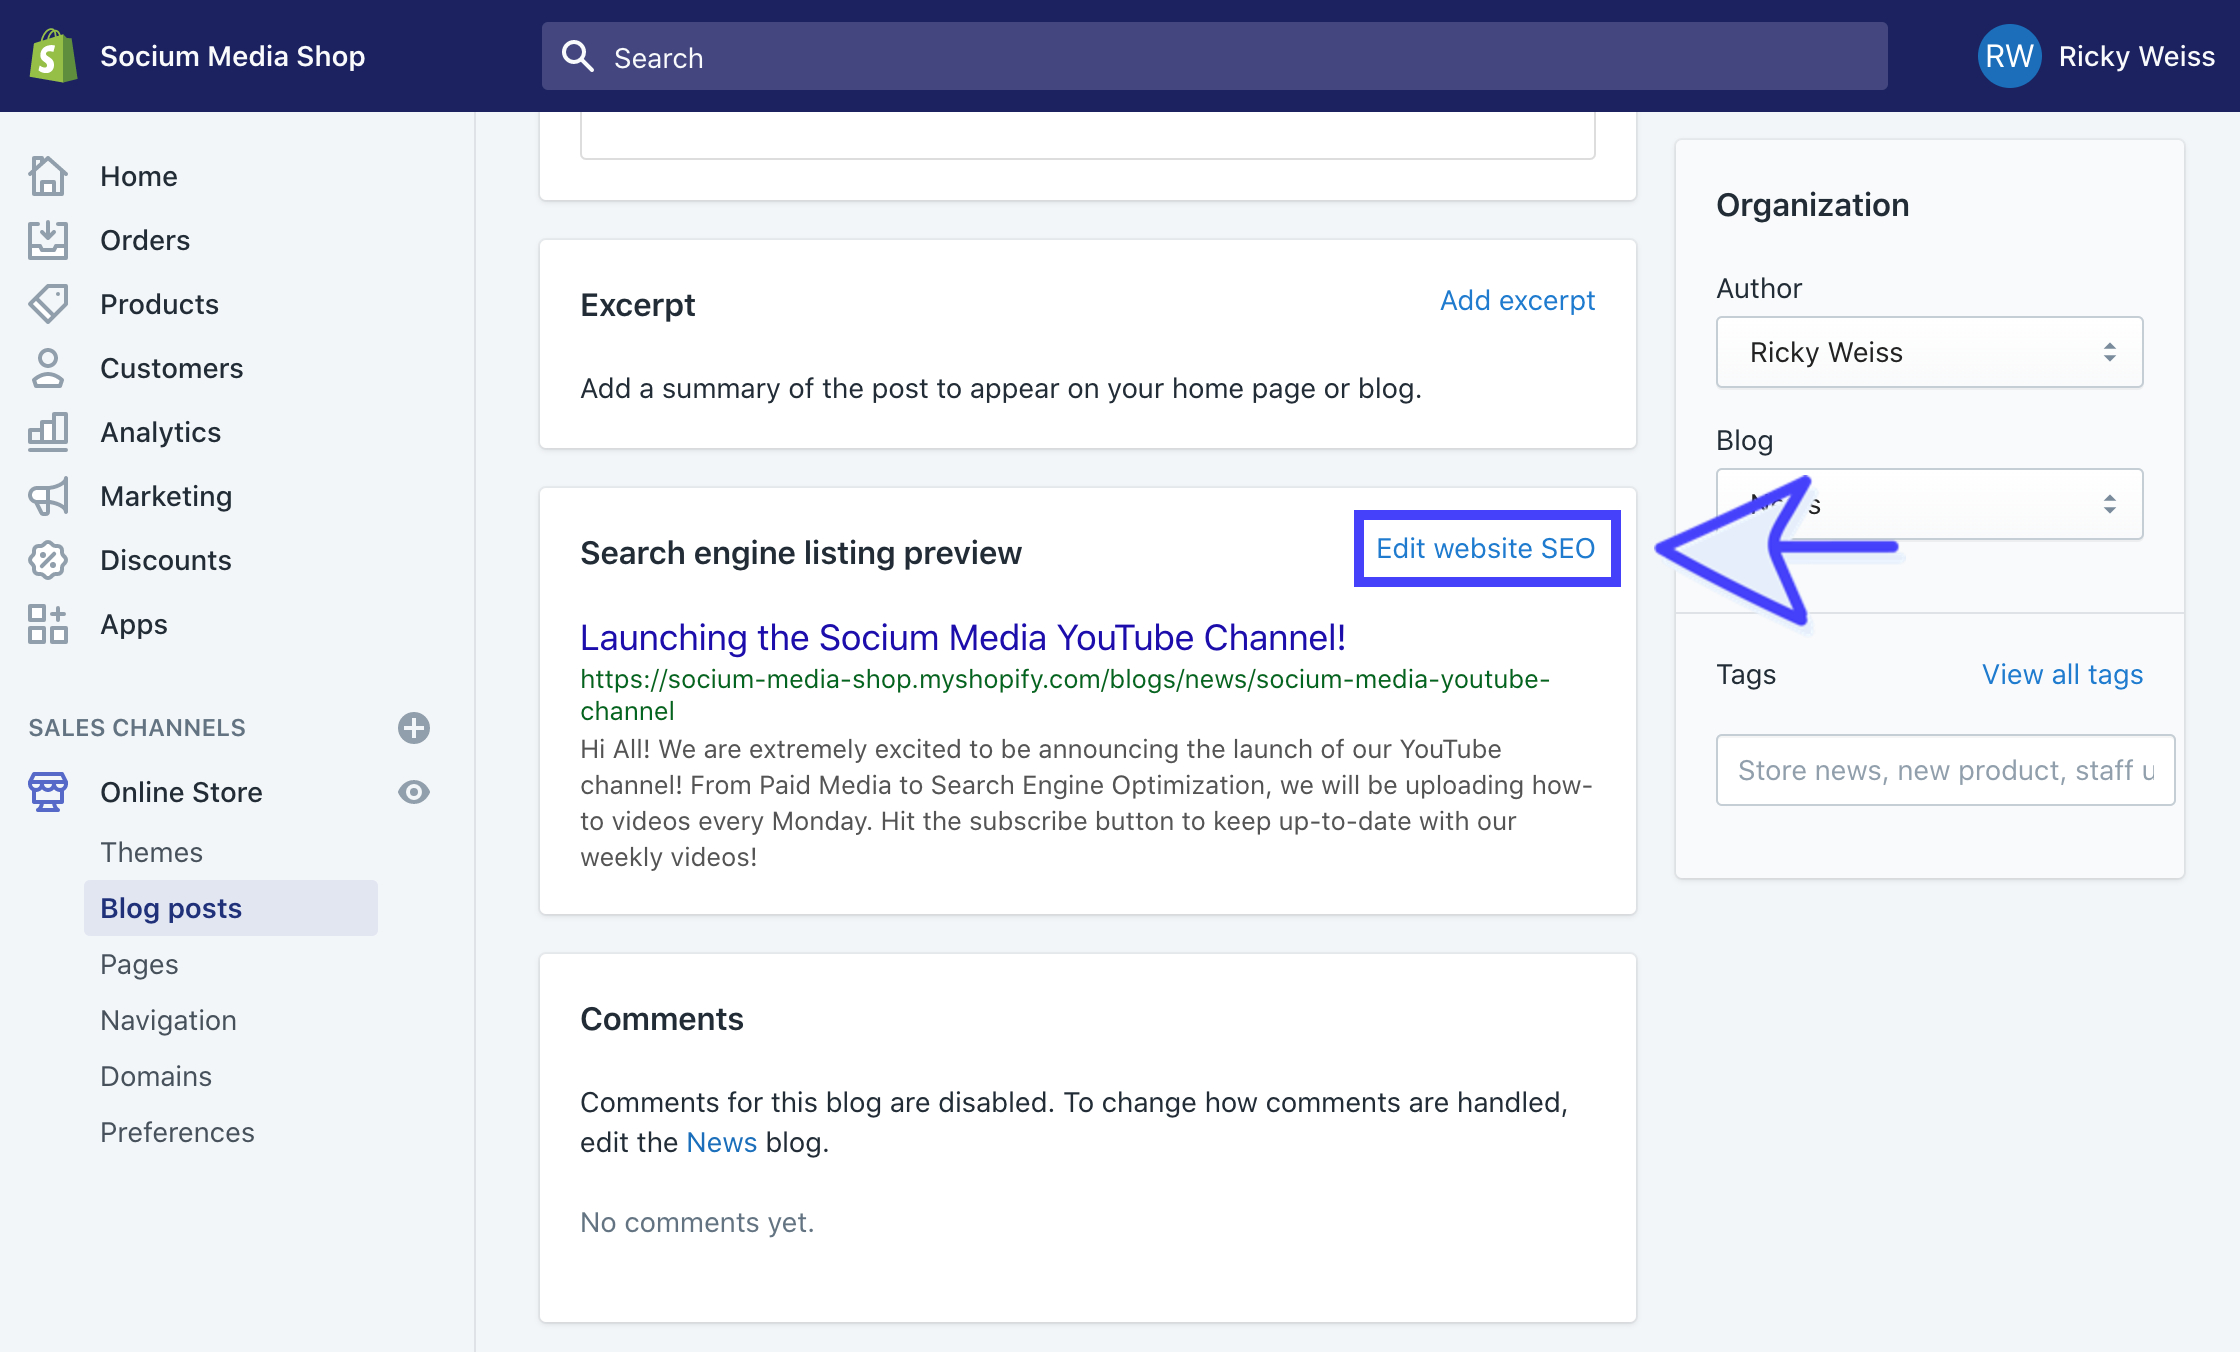Click the Excerpt section heading

click(637, 304)
